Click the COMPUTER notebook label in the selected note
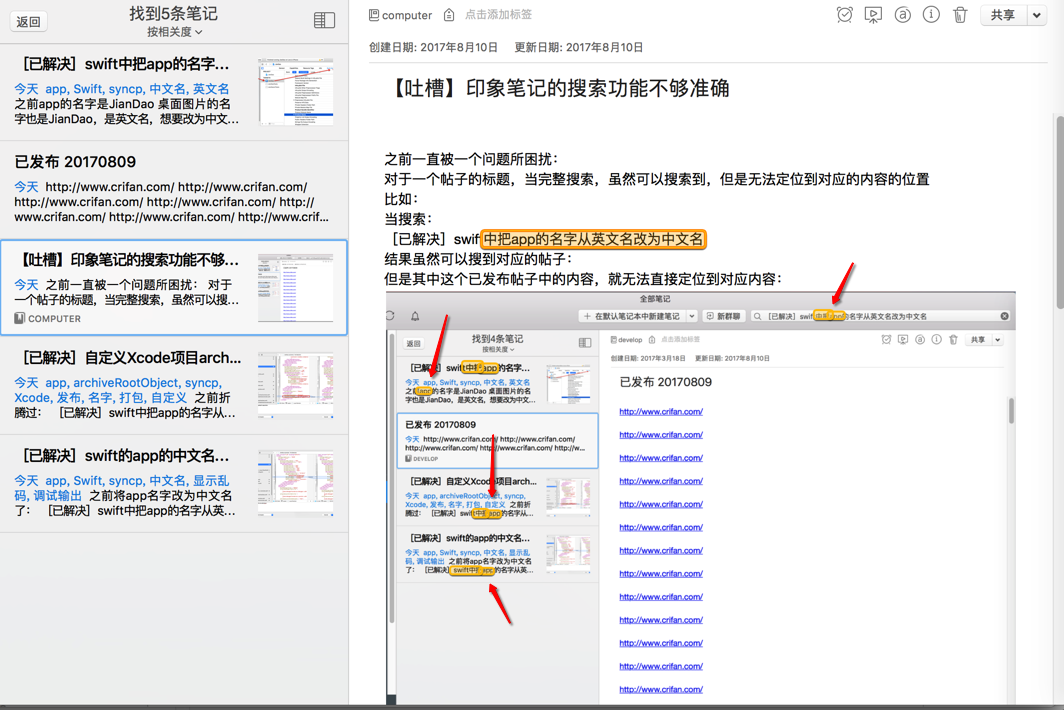1064x711 pixels. click(48, 318)
